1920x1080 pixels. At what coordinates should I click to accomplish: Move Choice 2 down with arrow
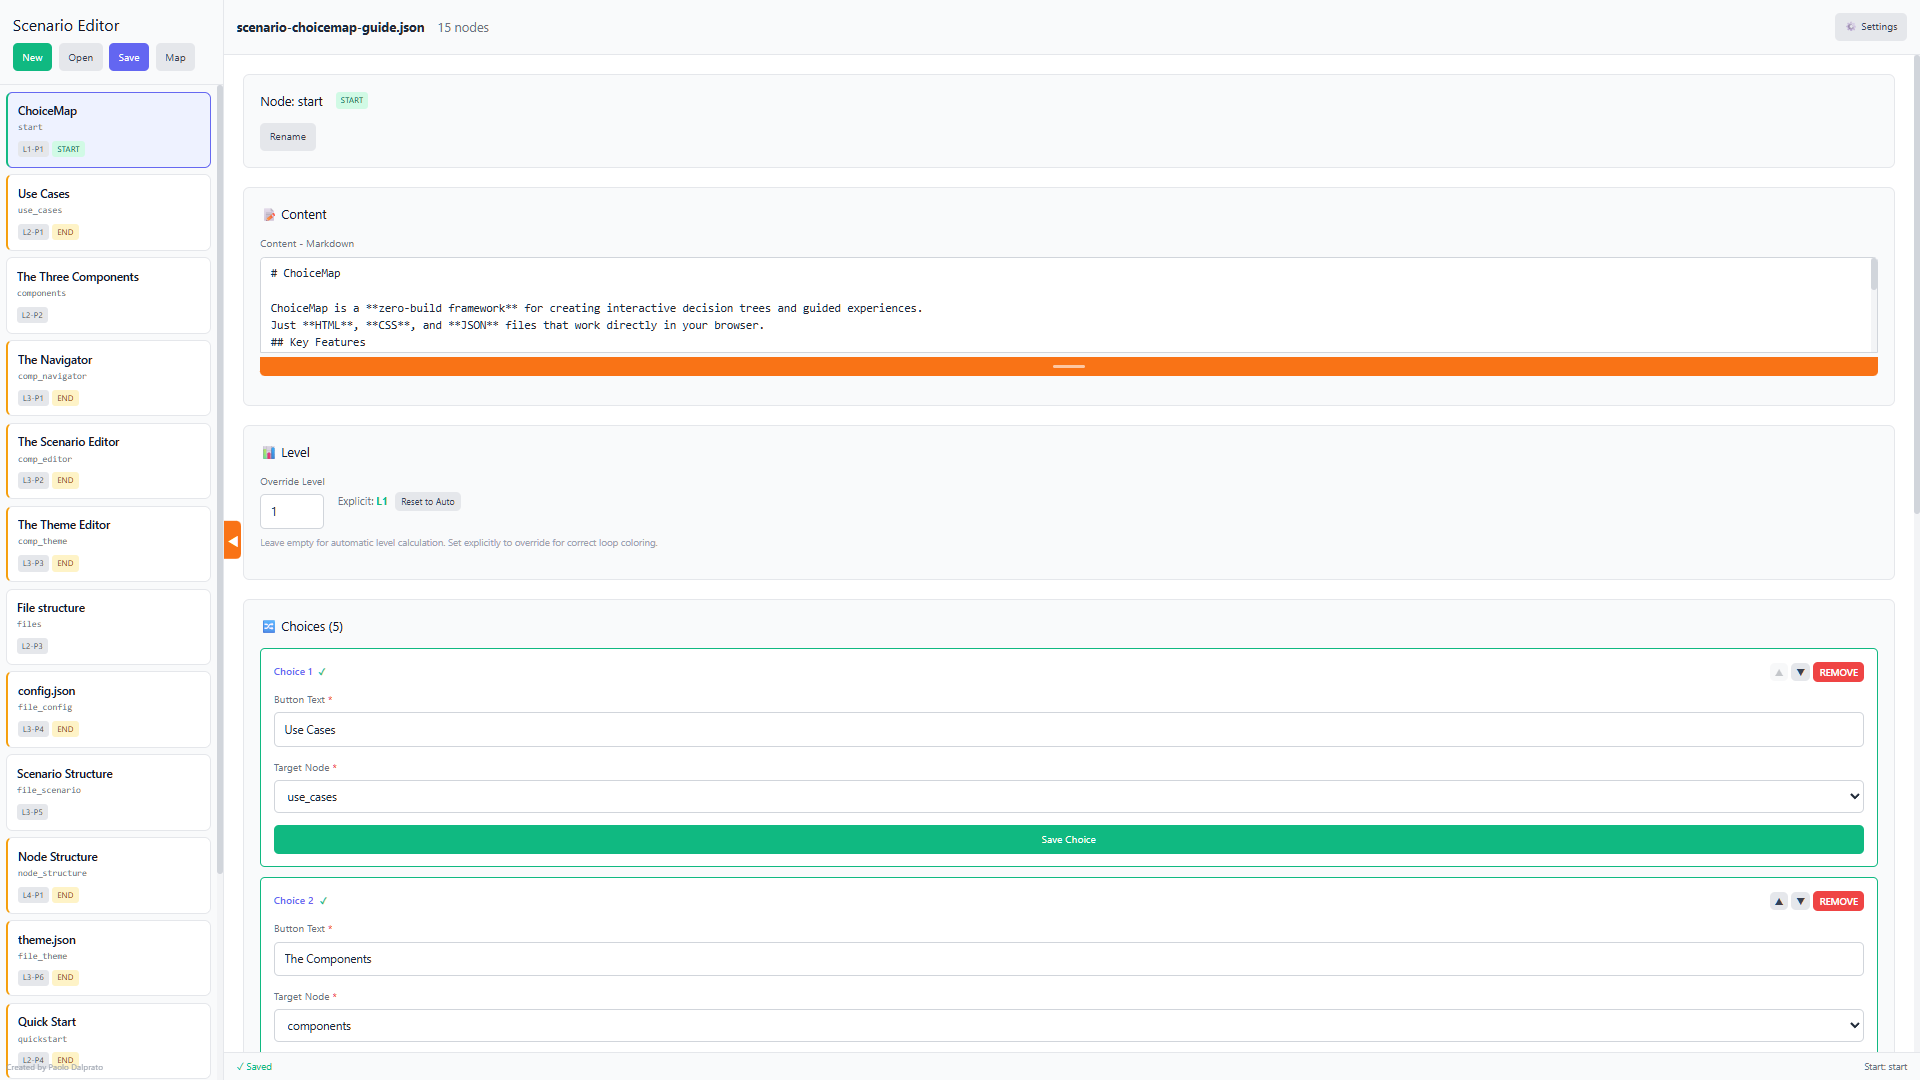[x=1800, y=902]
